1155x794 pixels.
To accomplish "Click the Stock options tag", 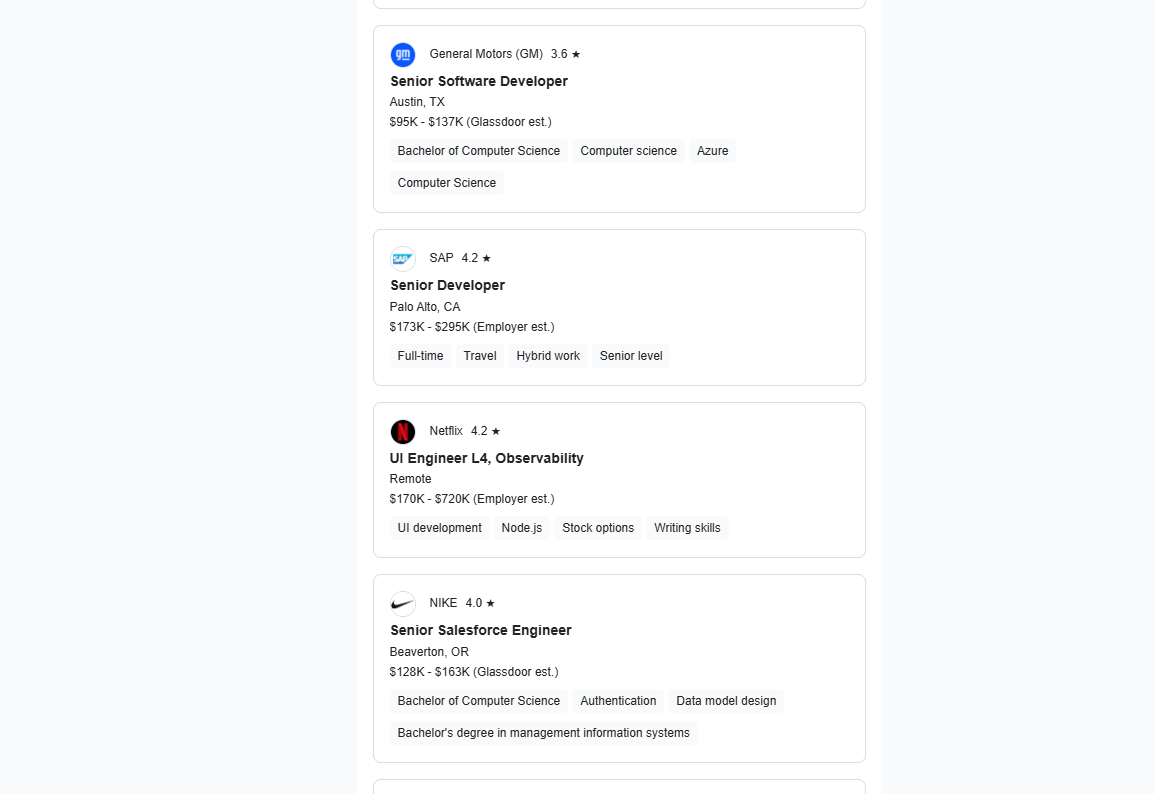I will (598, 528).
